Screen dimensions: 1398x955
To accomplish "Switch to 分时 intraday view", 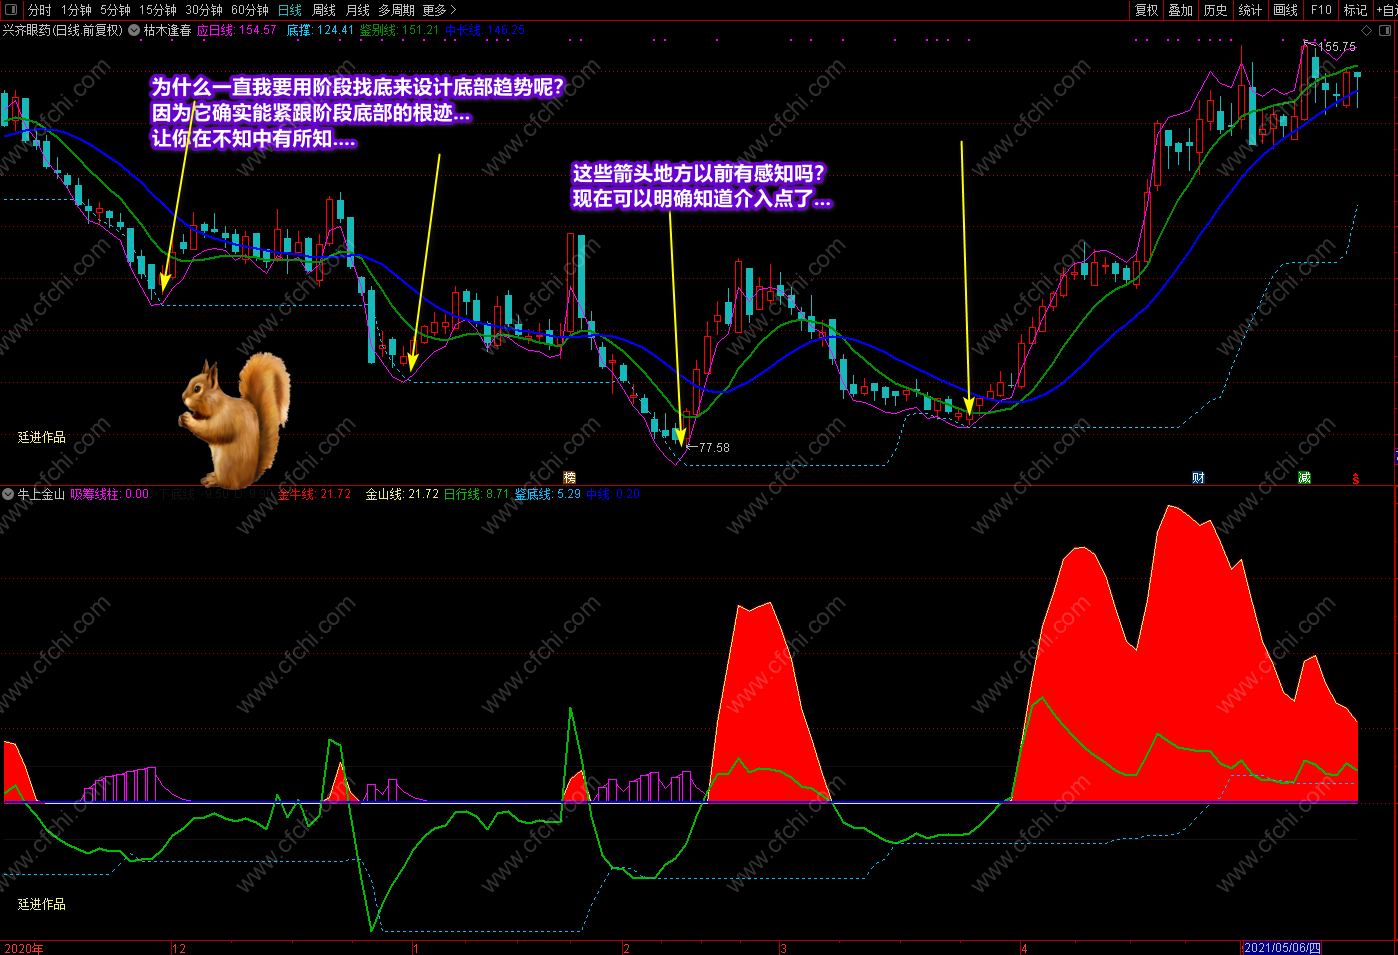I will point(40,10).
